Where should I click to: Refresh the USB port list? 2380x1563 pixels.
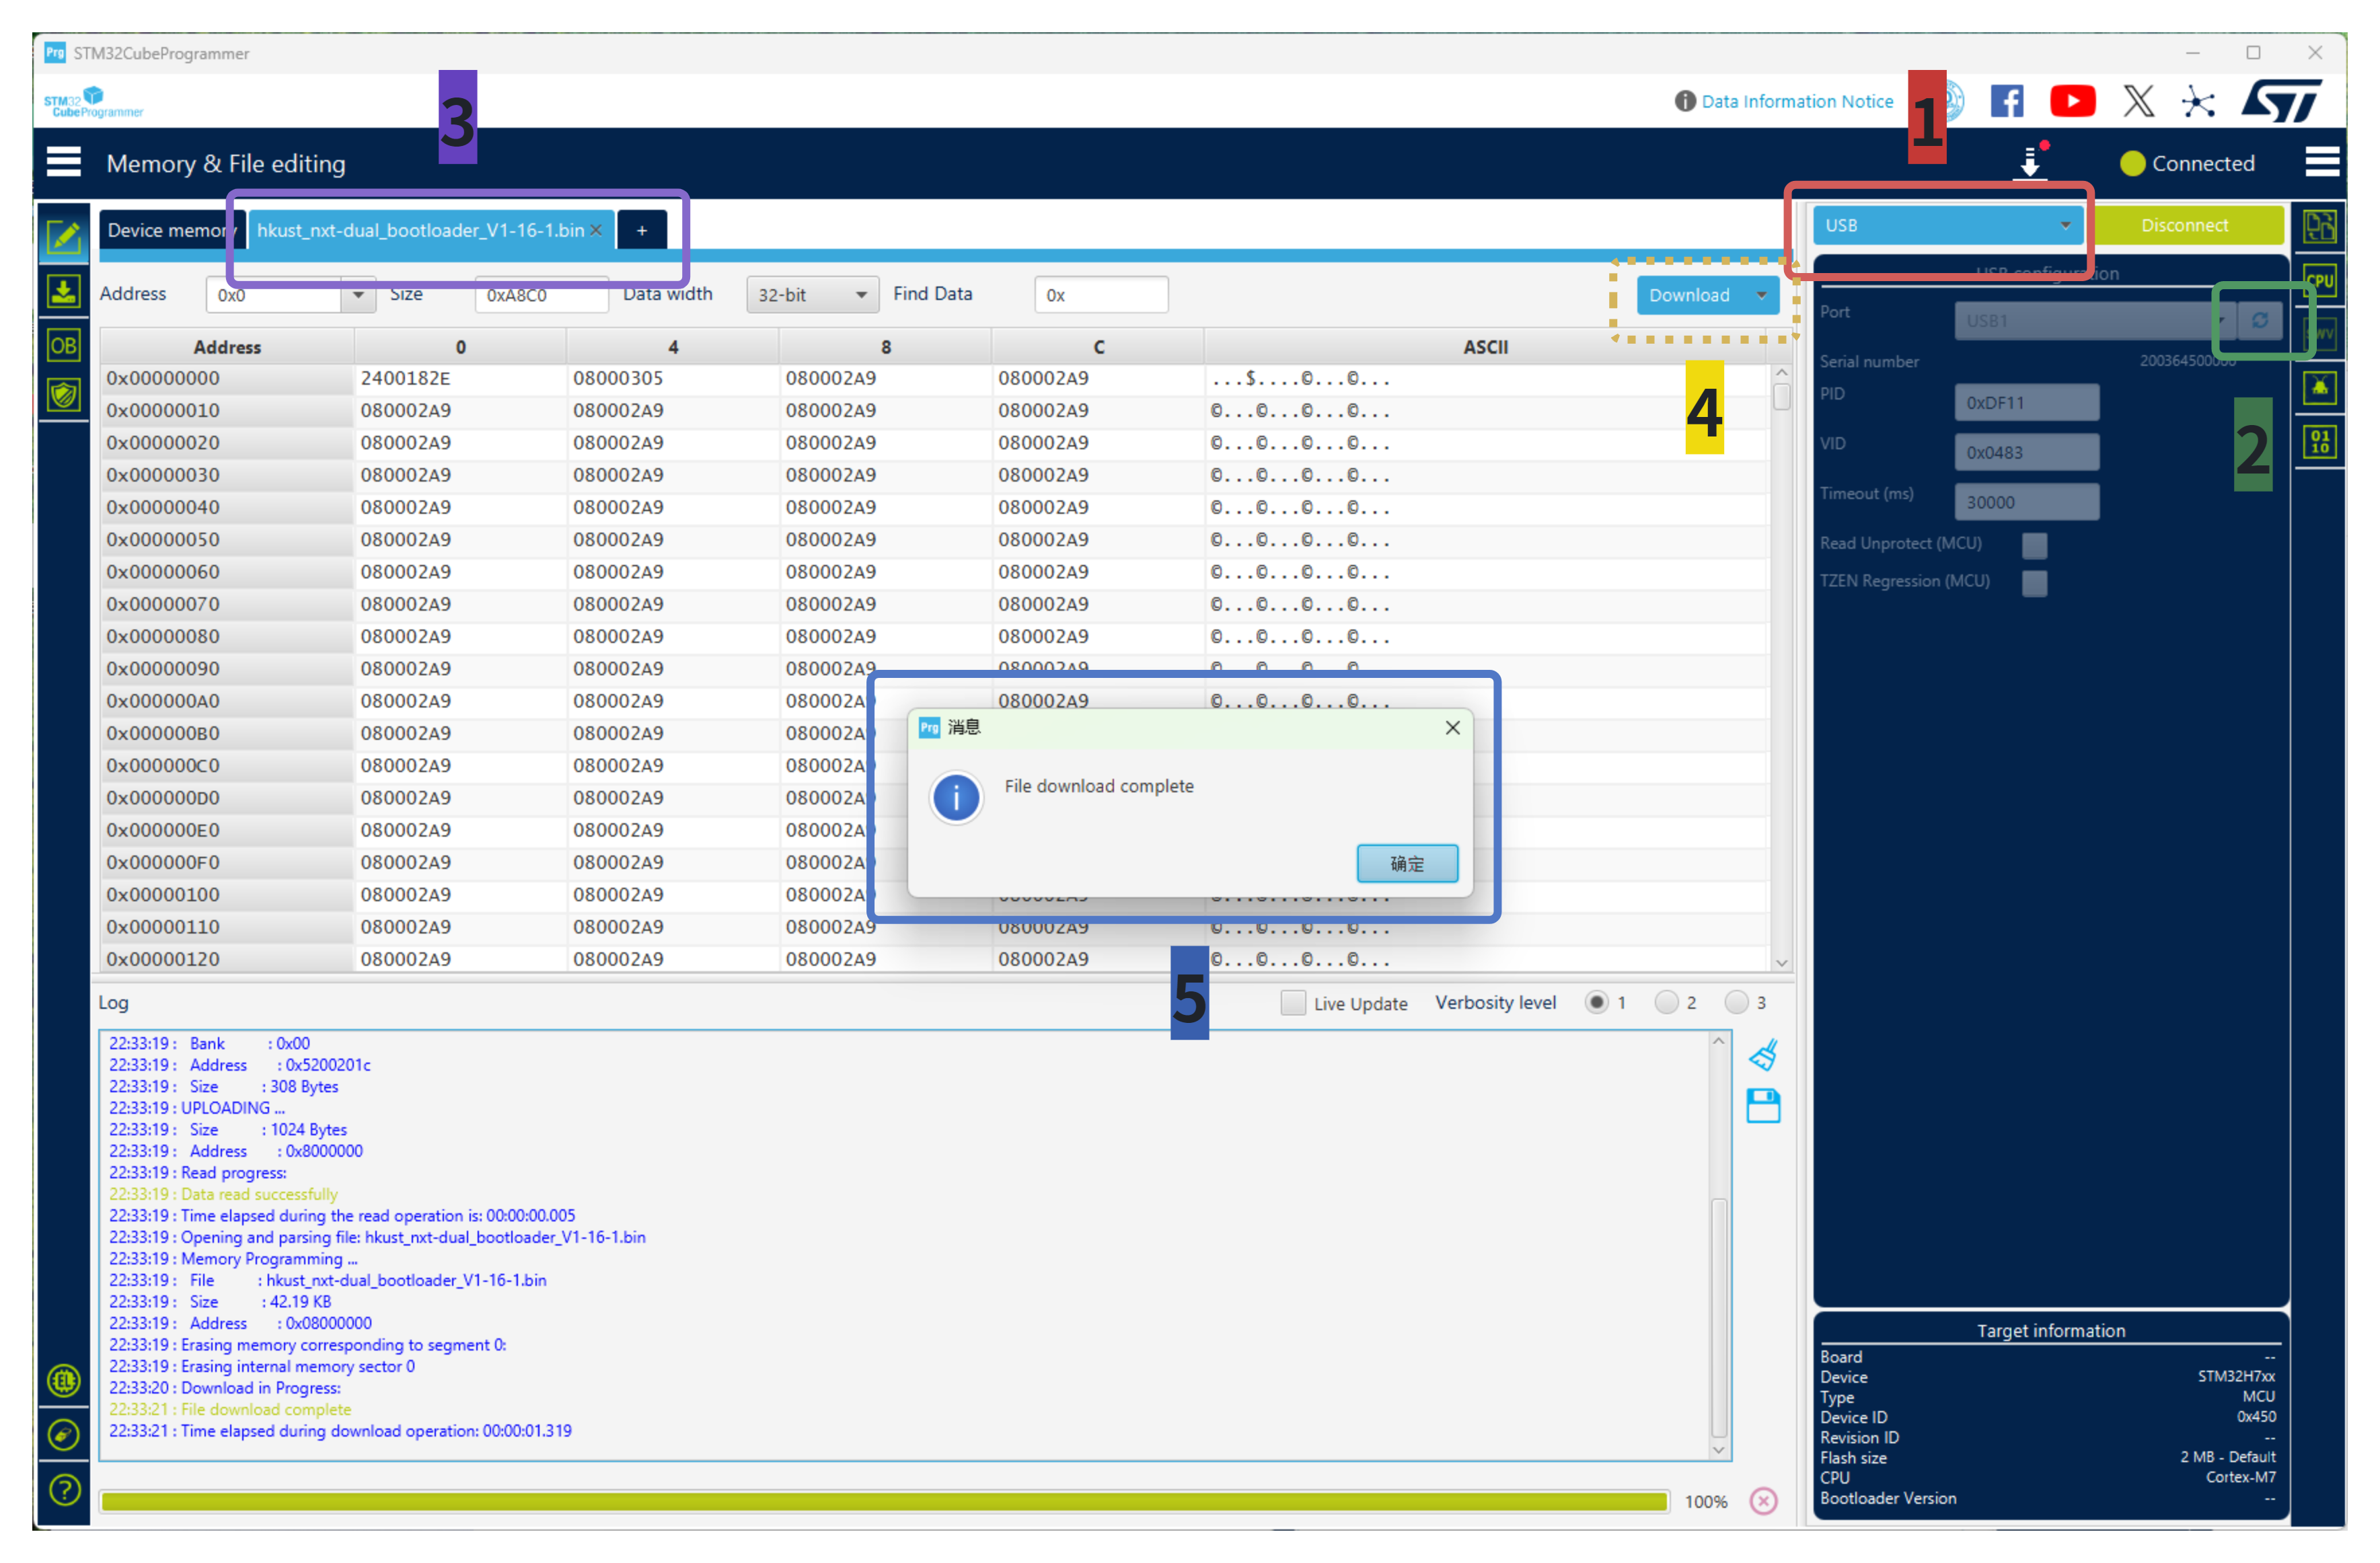(x=2260, y=320)
